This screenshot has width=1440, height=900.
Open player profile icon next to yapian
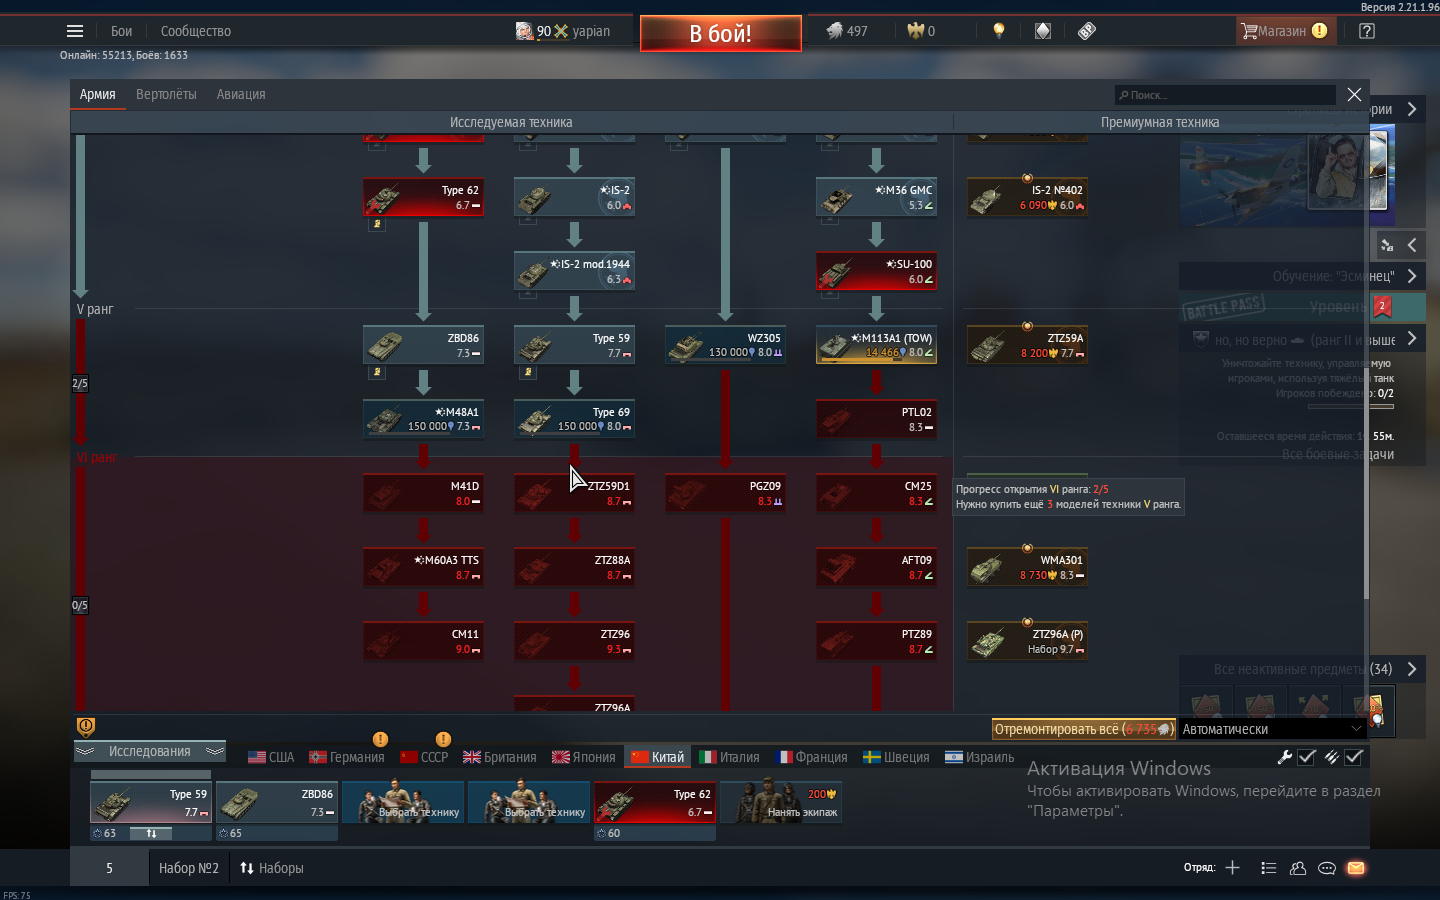tap(525, 31)
